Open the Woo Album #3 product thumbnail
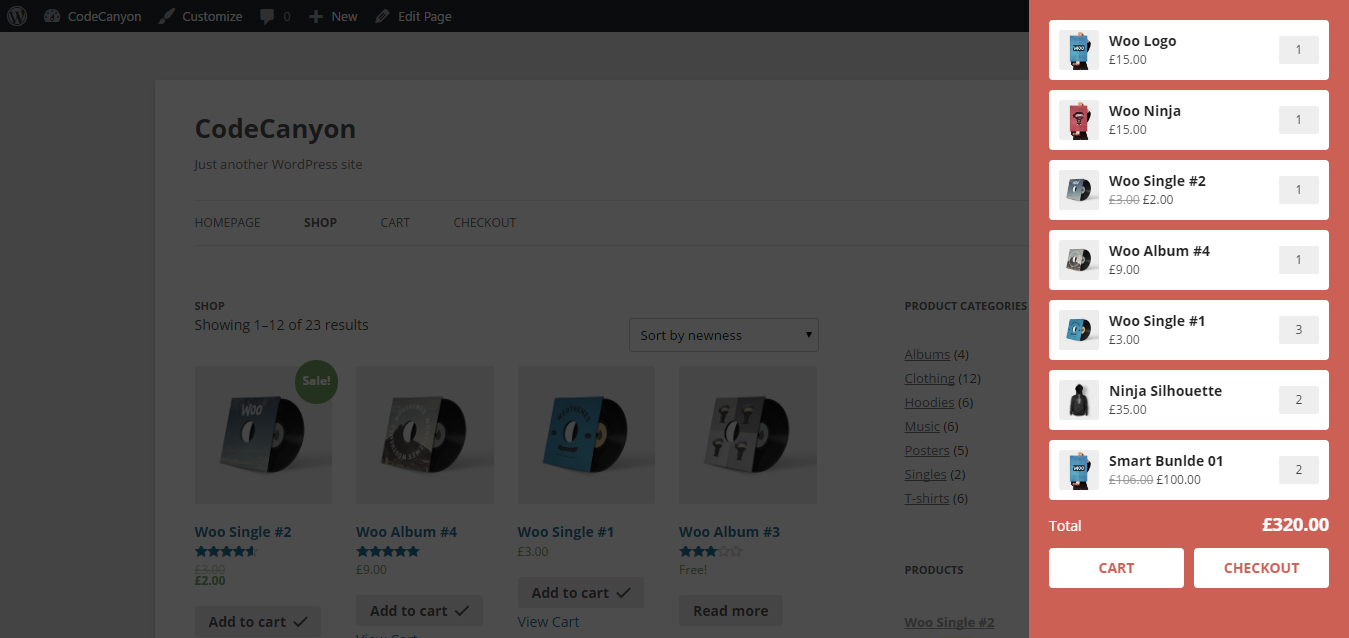The height and width of the screenshot is (638, 1349). click(748, 435)
